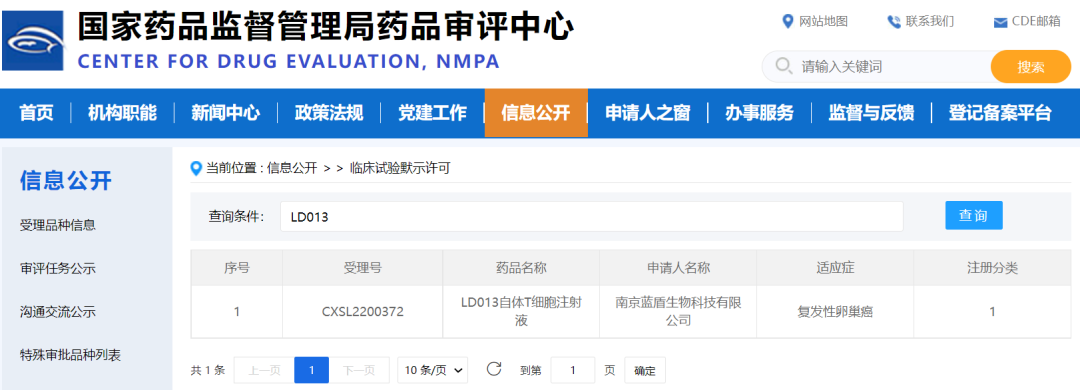Go to 首页 in the navigation bar
This screenshot has height=390, width=1080.
click(37, 113)
